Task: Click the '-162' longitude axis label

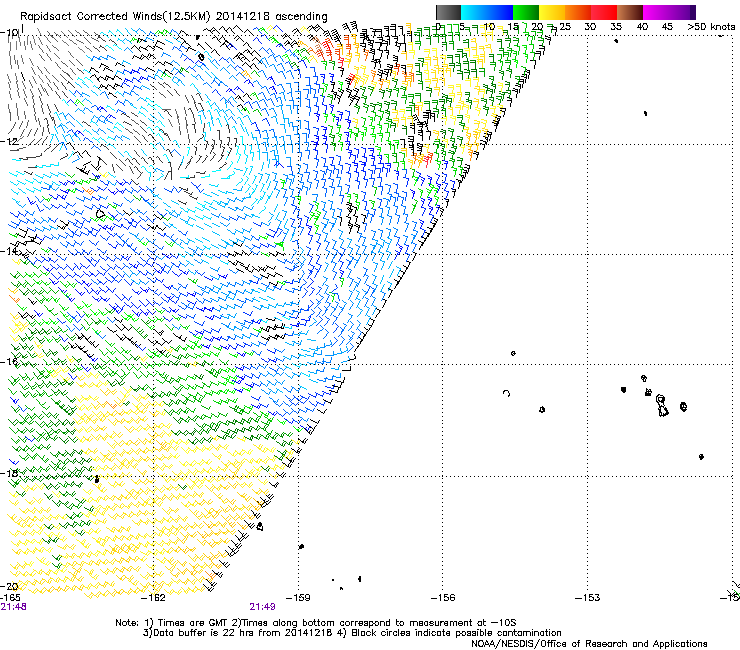Action: [x=155, y=598]
